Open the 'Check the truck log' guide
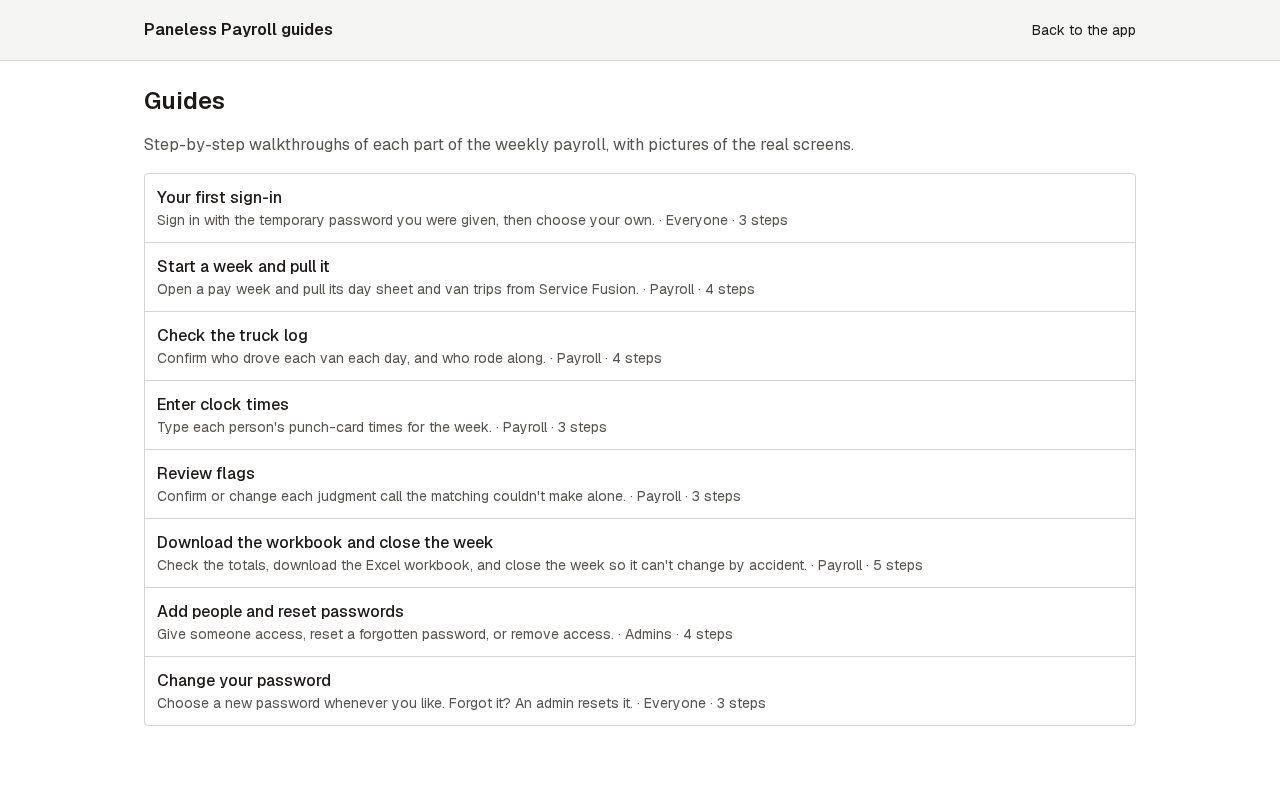The width and height of the screenshot is (1280, 800). tap(640, 346)
